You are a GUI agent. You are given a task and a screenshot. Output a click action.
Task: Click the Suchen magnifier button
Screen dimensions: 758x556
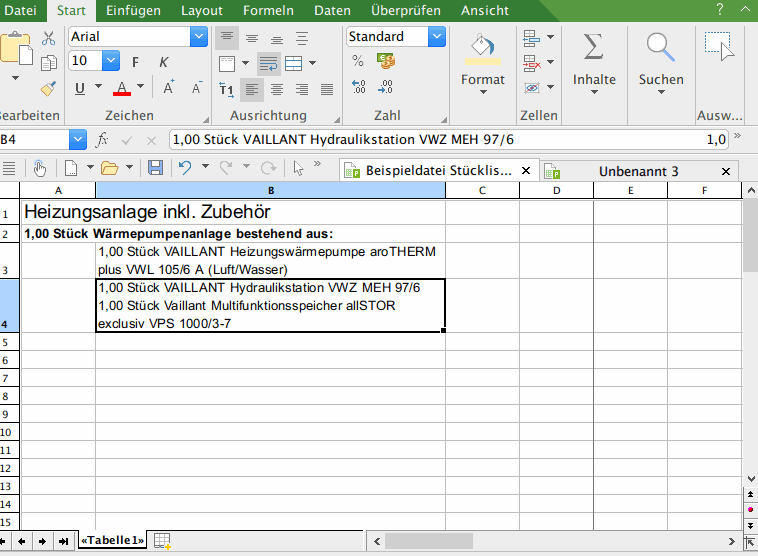661,63
